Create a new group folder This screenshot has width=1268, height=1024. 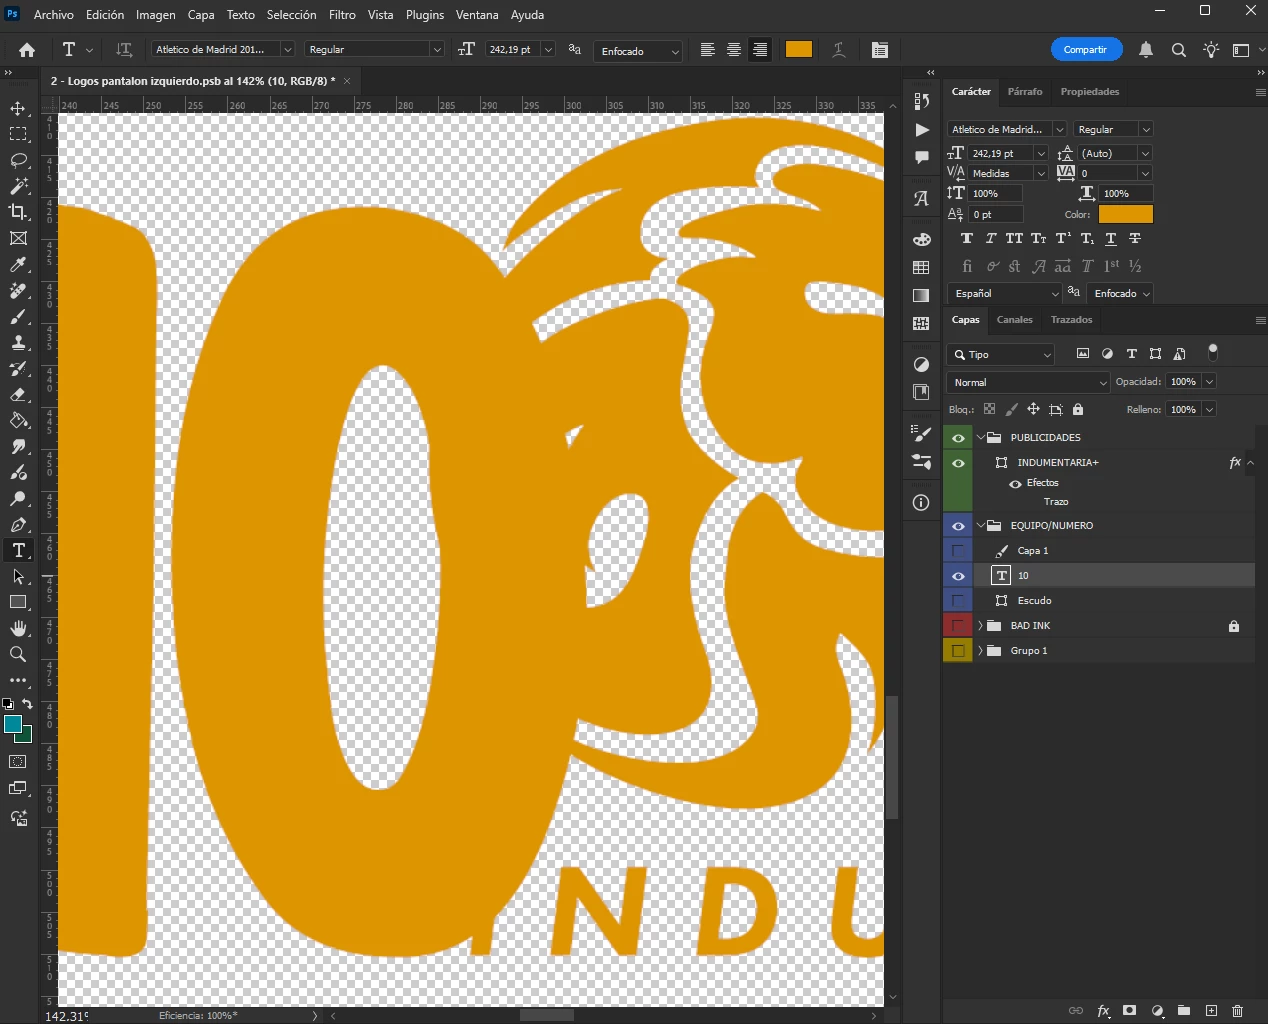pyautogui.click(x=1184, y=1011)
